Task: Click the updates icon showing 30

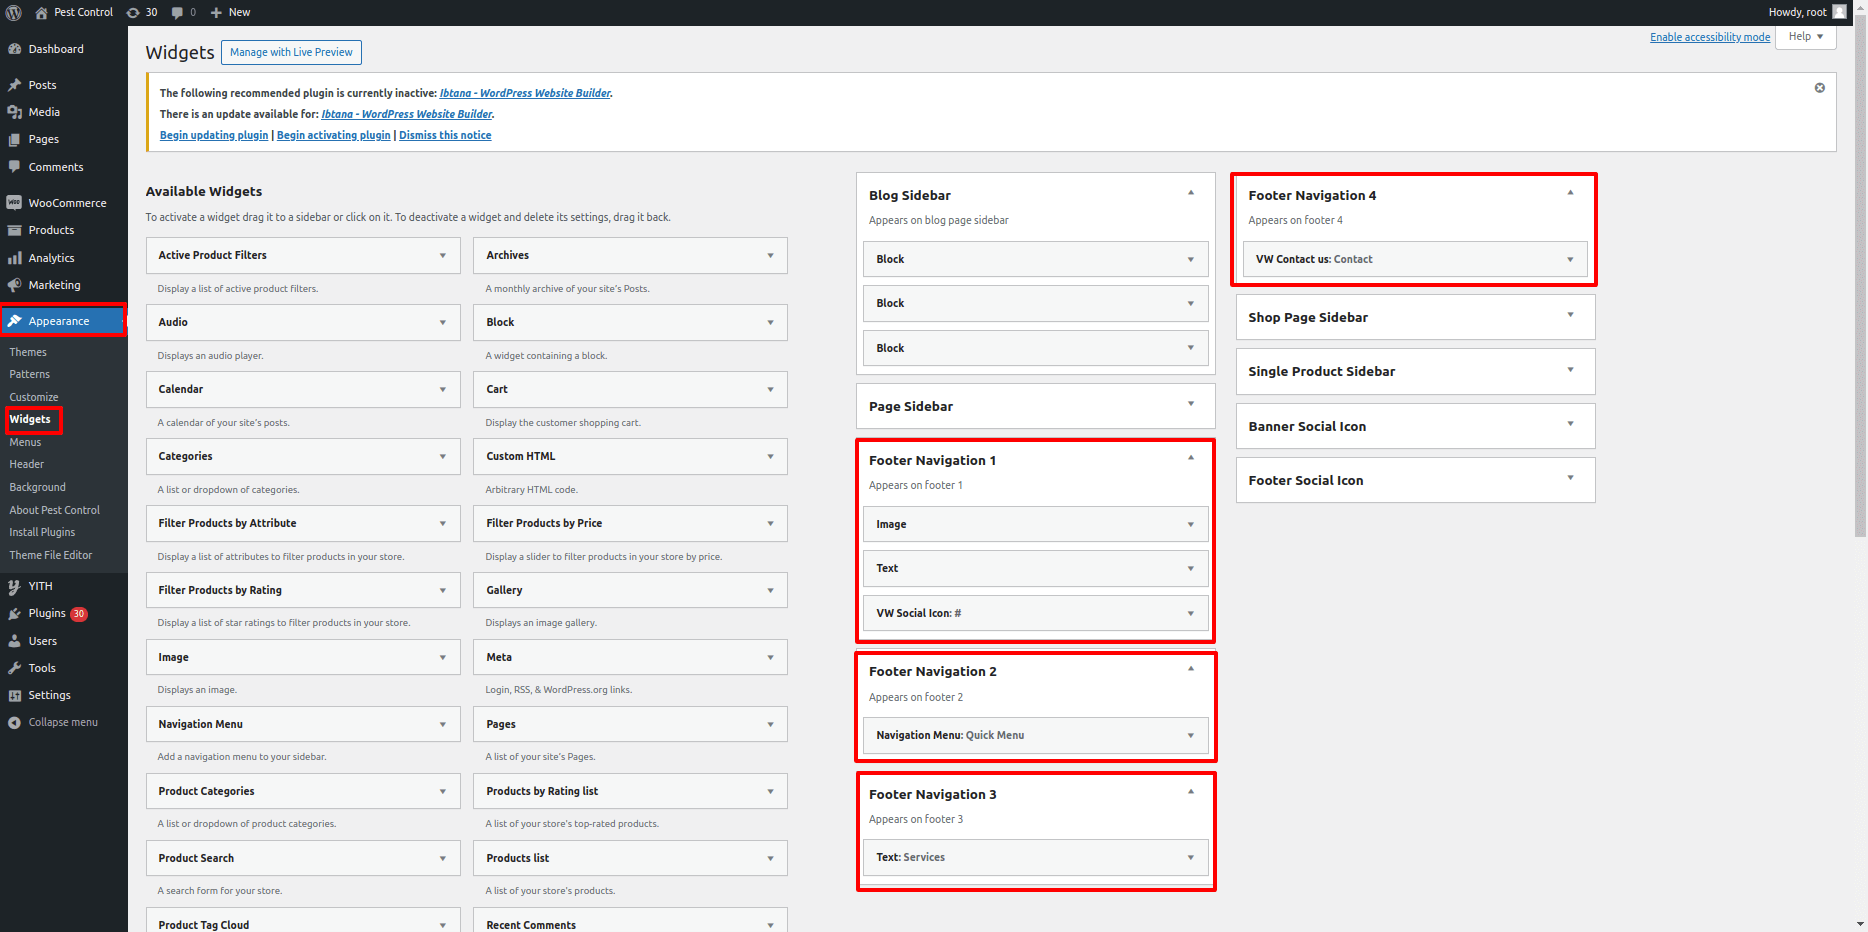Action: pos(134,13)
